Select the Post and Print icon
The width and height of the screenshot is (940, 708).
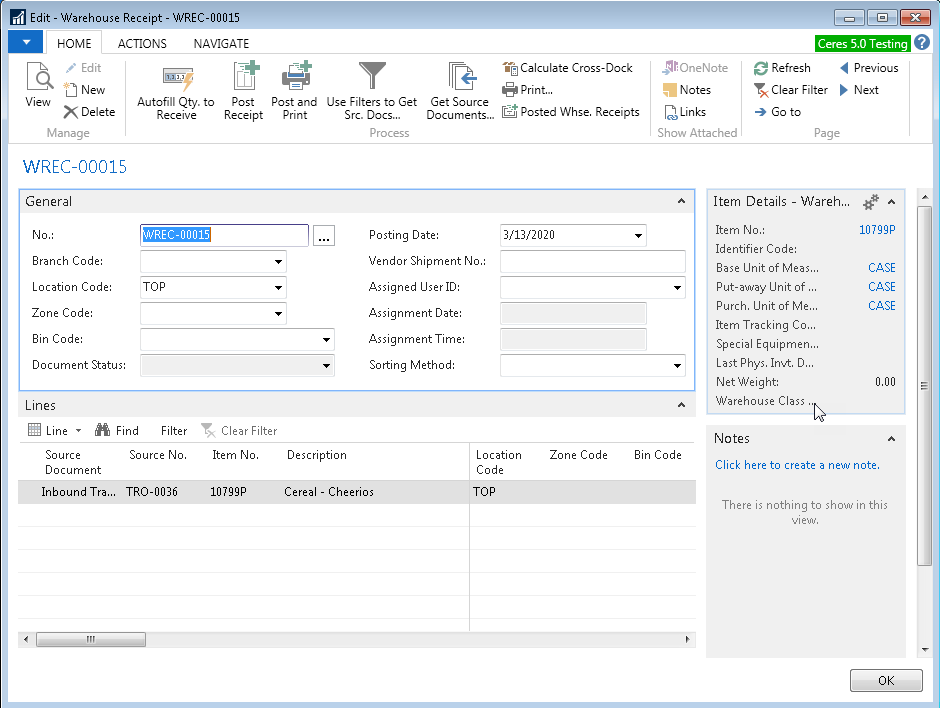(x=294, y=78)
